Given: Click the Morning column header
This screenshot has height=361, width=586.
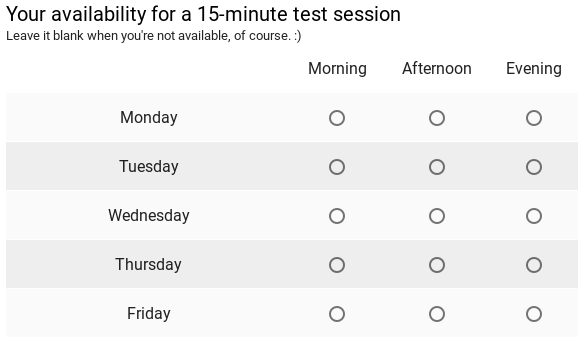Looking at the screenshot, I should 337,69.
